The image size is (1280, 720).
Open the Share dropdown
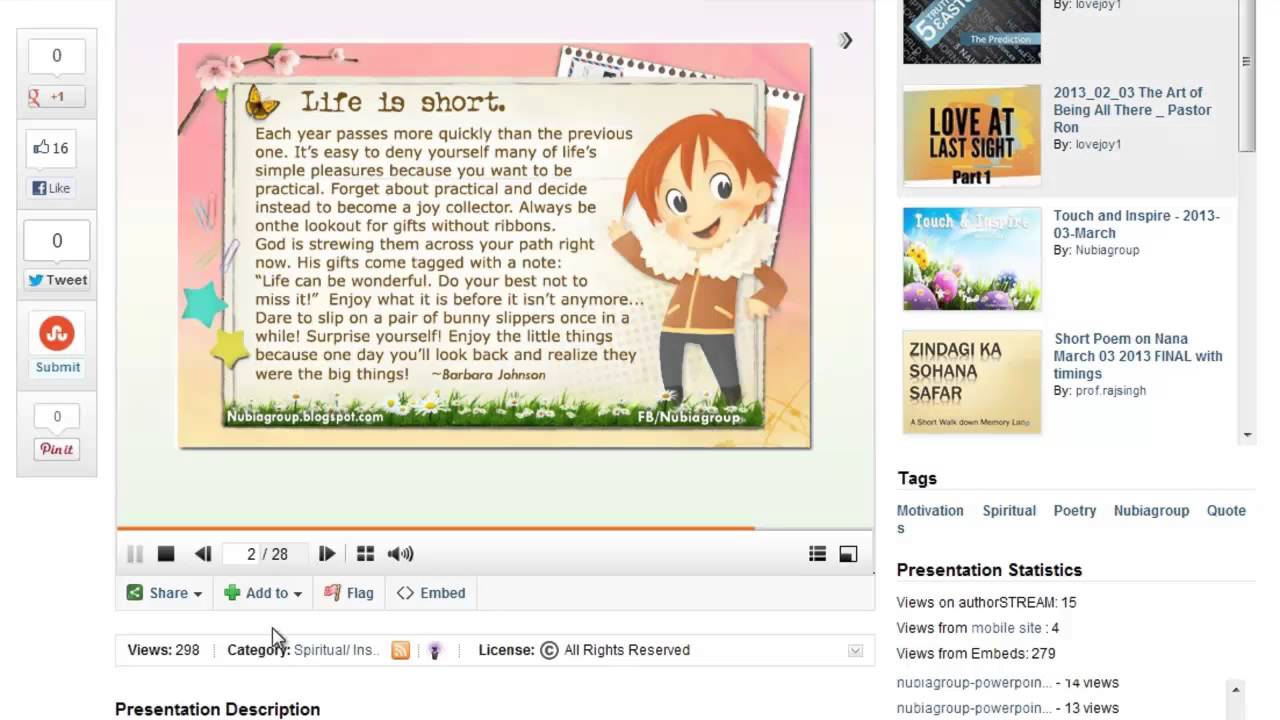pos(165,593)
